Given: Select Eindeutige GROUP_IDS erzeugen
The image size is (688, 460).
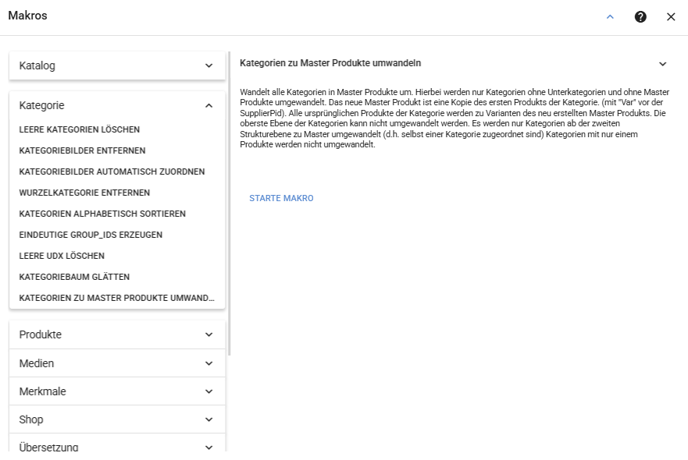Looking at the screenshot, I should click(90, 235).
